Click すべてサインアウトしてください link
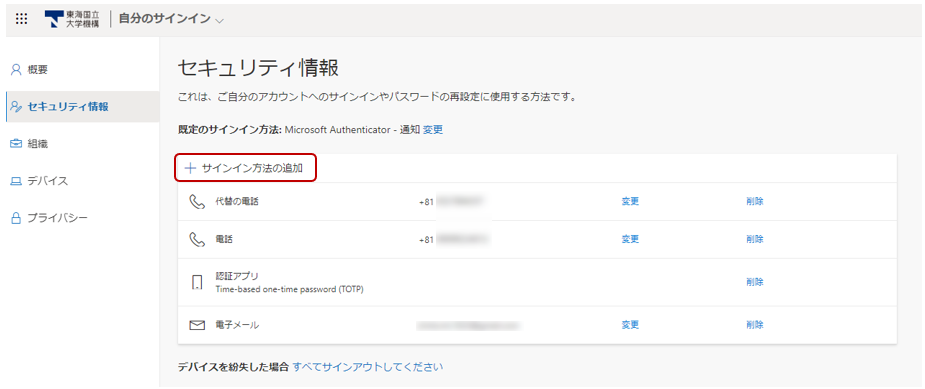Screen dimensions: 925x389 tap(368, 367)
